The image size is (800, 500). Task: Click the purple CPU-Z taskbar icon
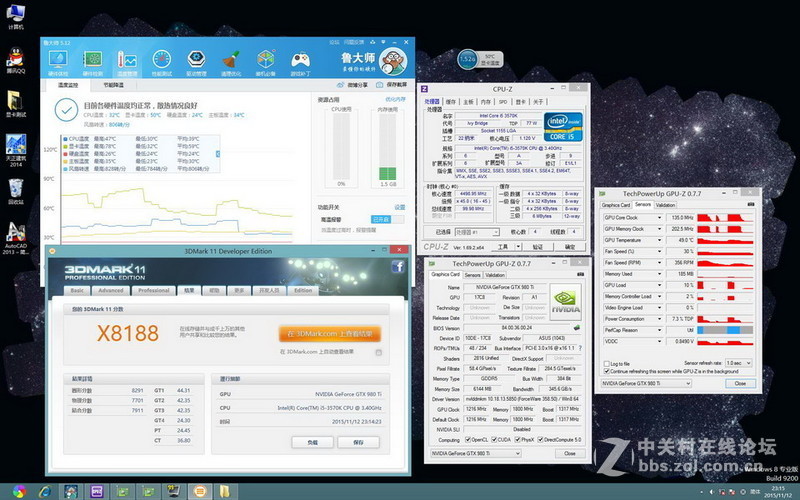click(x=96, y=491)
